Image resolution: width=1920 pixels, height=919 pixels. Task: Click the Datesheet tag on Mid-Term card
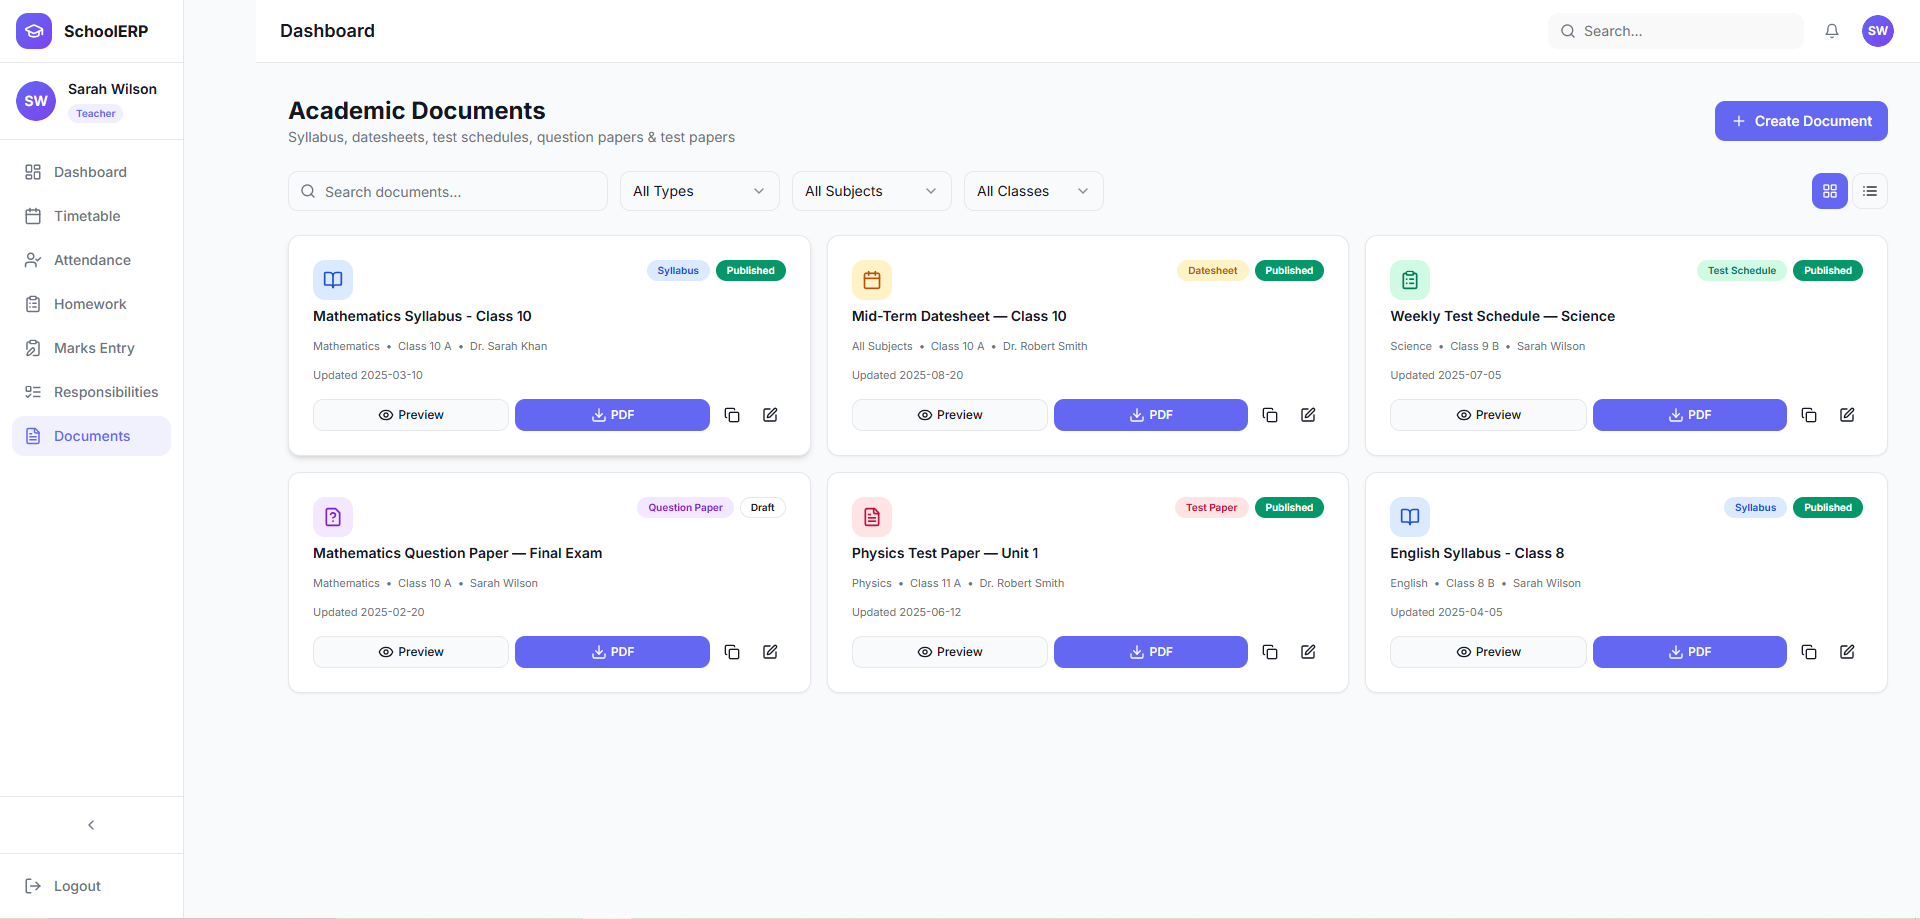(1212, 271)
